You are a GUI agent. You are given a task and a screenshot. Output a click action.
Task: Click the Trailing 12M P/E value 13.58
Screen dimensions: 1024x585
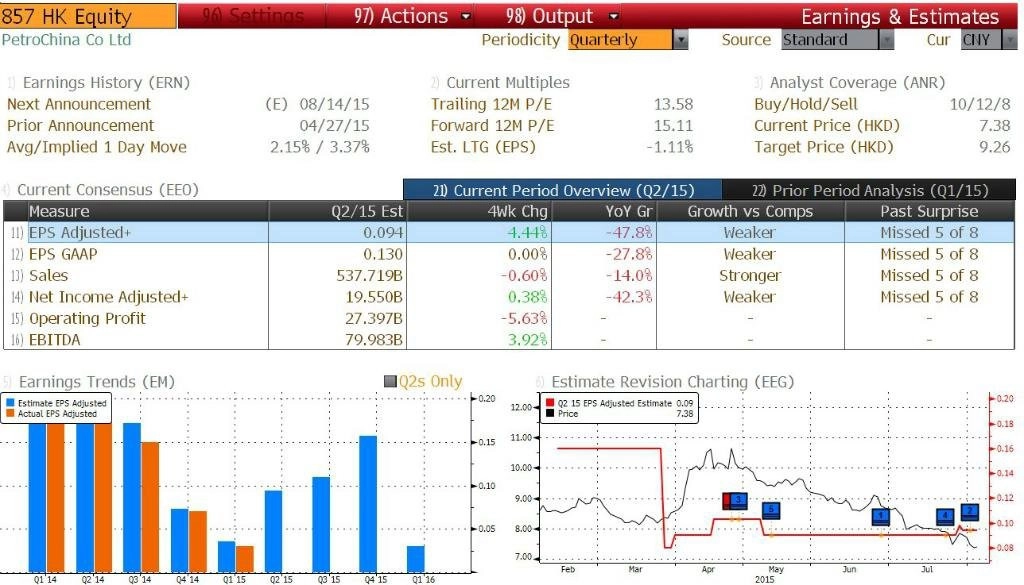(x=673, y=104)
